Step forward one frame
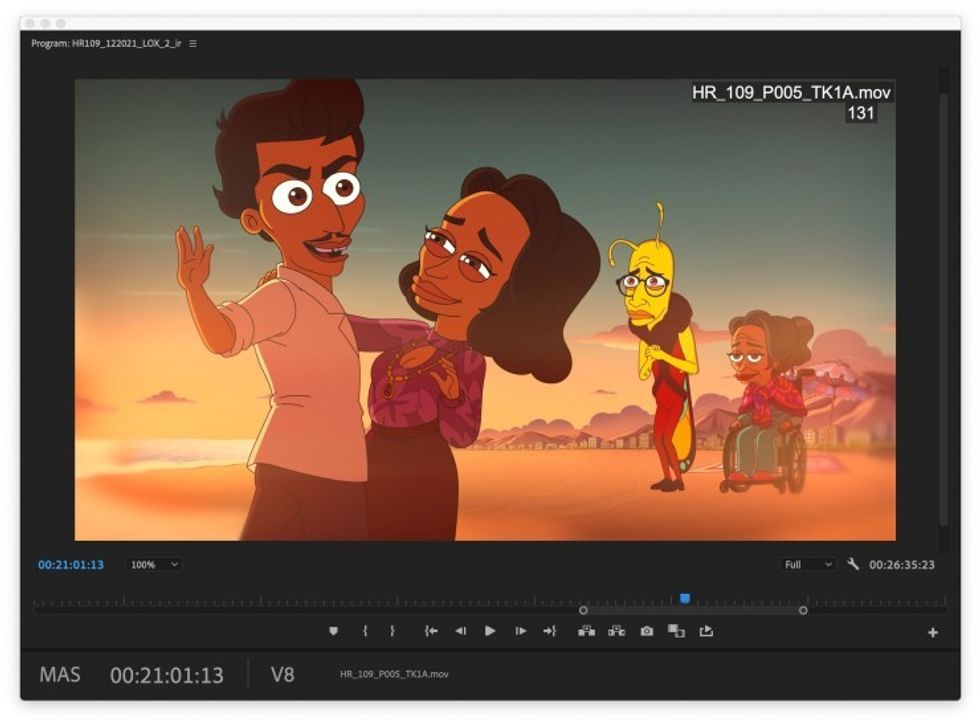Viewport: 980px width, 723px height. [520, 631]
